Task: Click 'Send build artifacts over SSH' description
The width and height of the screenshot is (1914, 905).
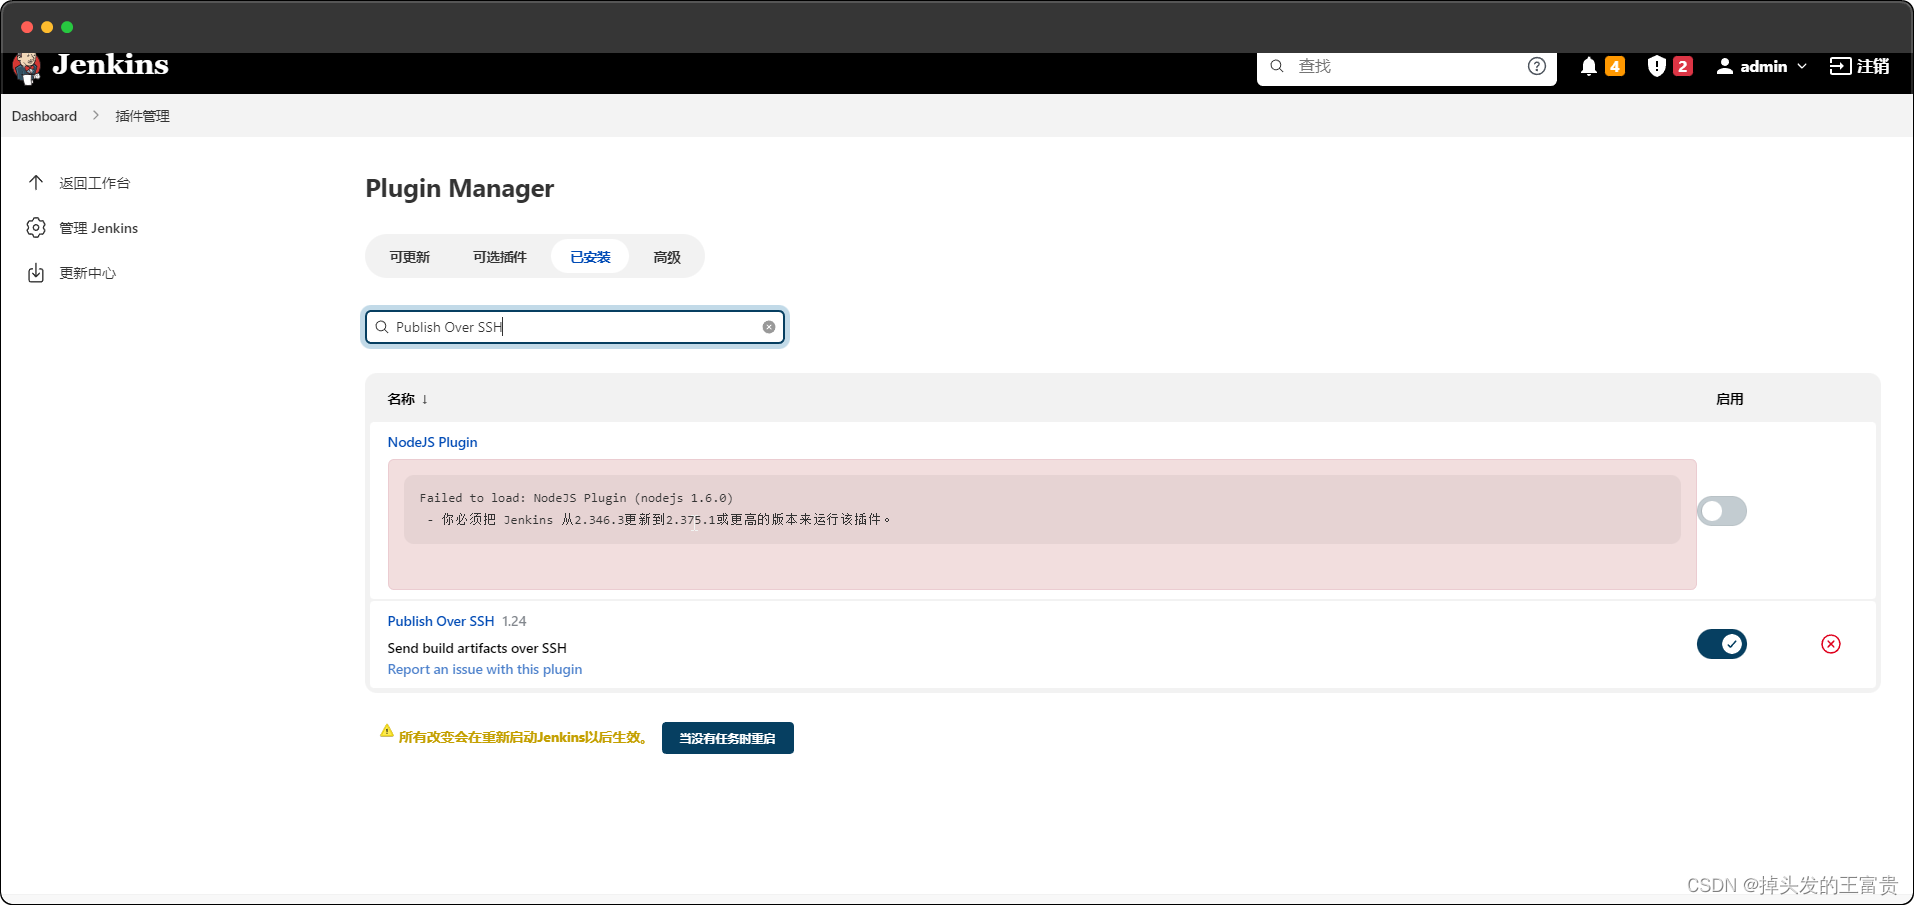Action: 477,648
